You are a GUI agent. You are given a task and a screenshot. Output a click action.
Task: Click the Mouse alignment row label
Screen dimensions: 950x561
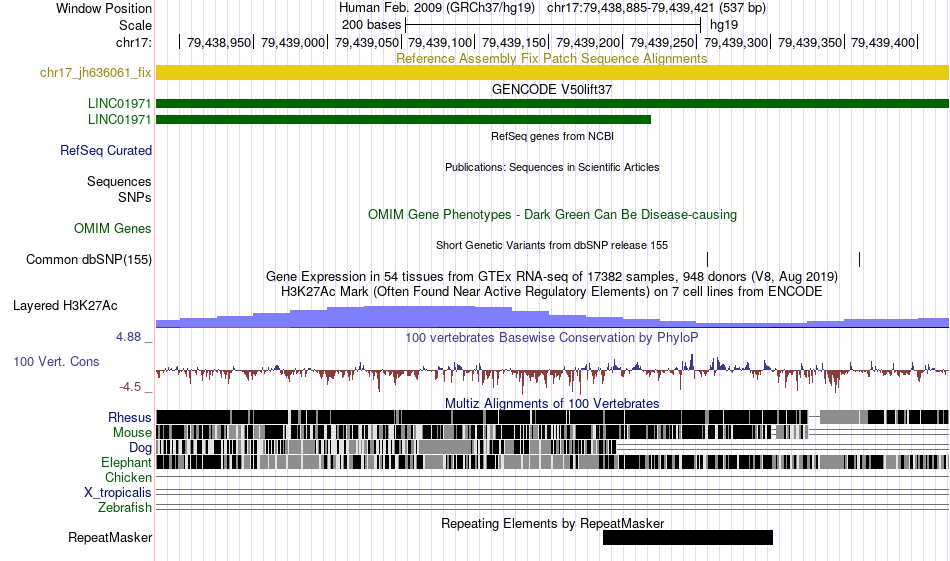(x=132, y=433)
